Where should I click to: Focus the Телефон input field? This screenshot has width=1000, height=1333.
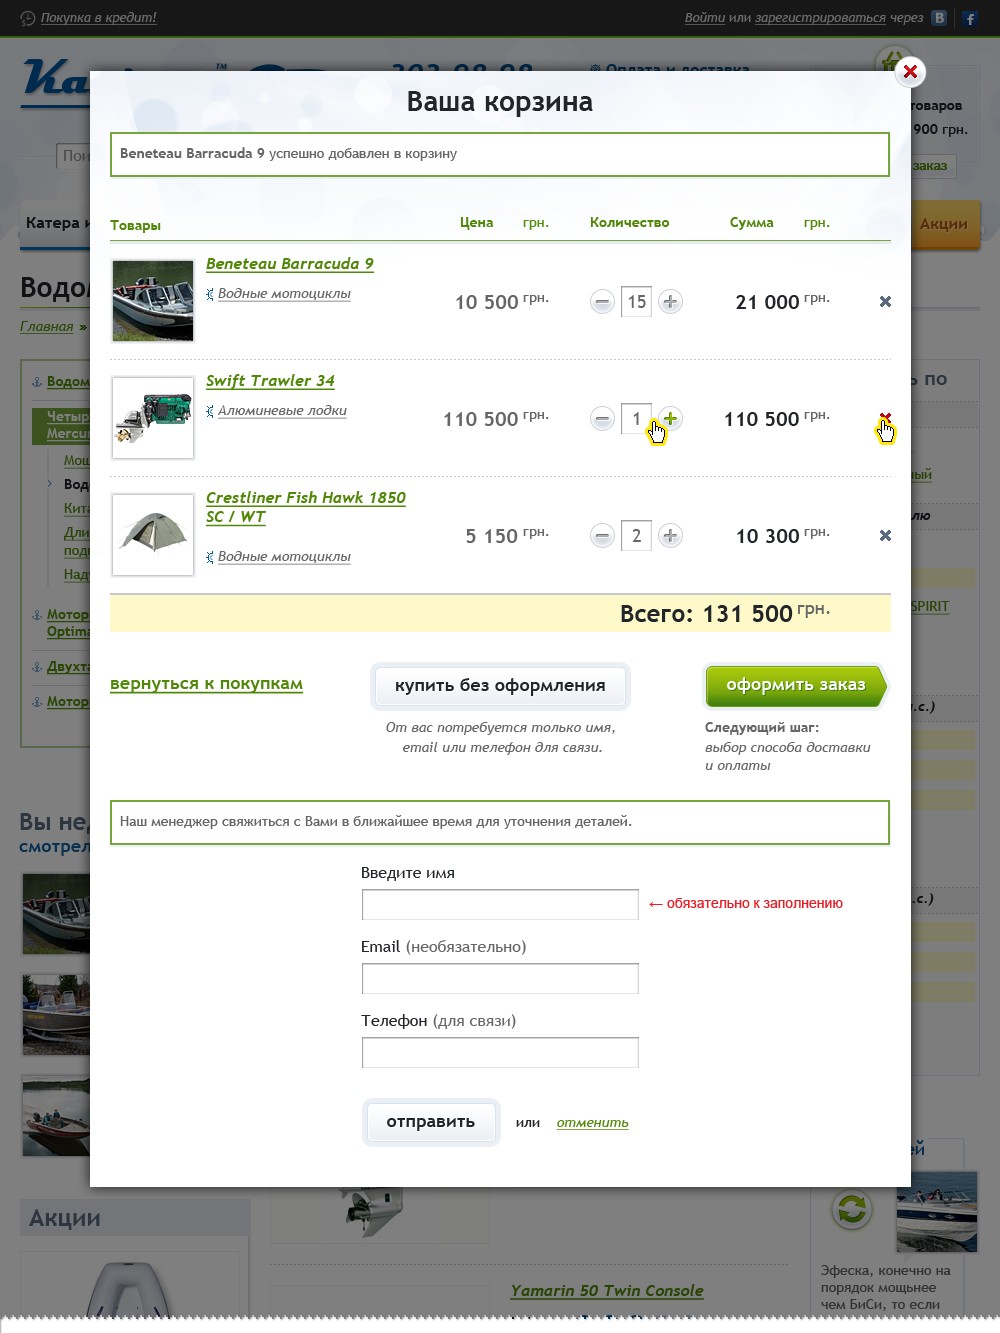coord(500,1052)
